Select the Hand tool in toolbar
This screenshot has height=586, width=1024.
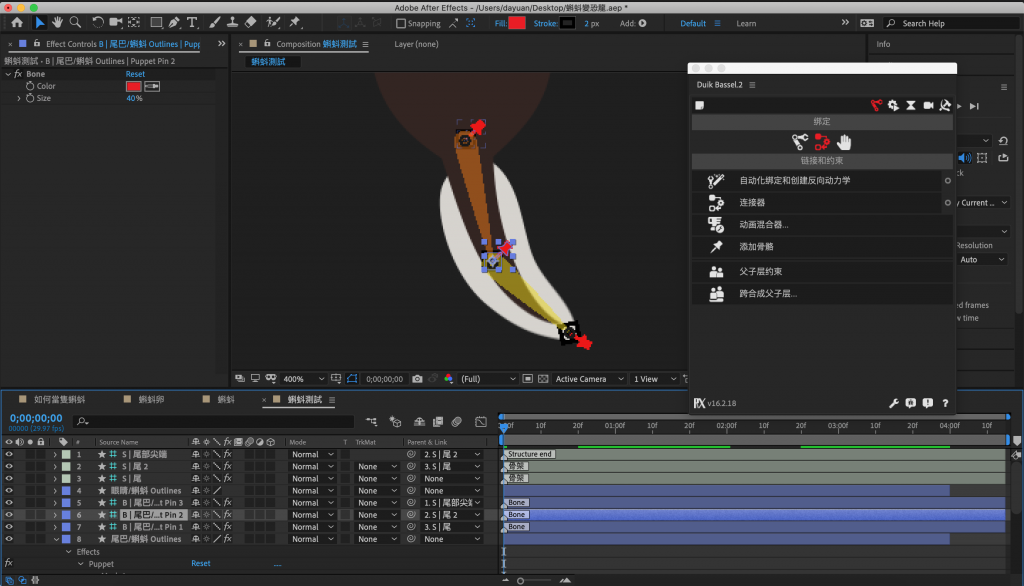click(x=57, y=23)
